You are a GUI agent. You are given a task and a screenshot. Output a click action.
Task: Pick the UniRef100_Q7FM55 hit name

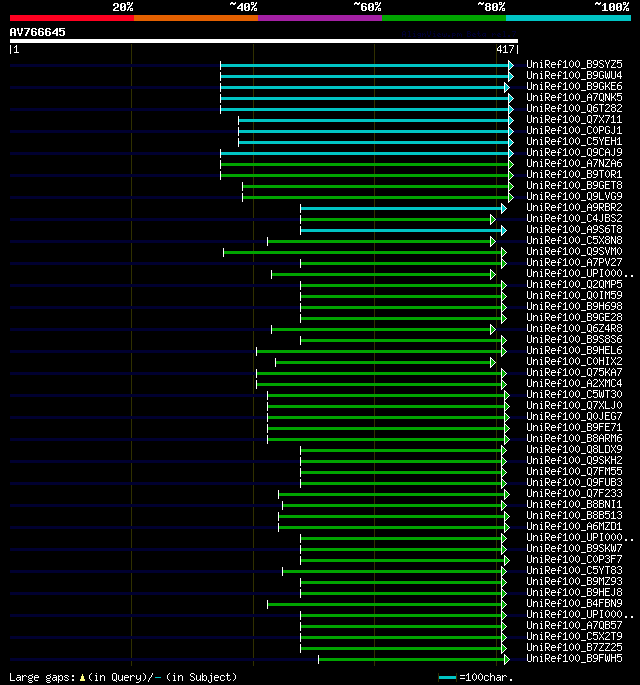[574, 471]
